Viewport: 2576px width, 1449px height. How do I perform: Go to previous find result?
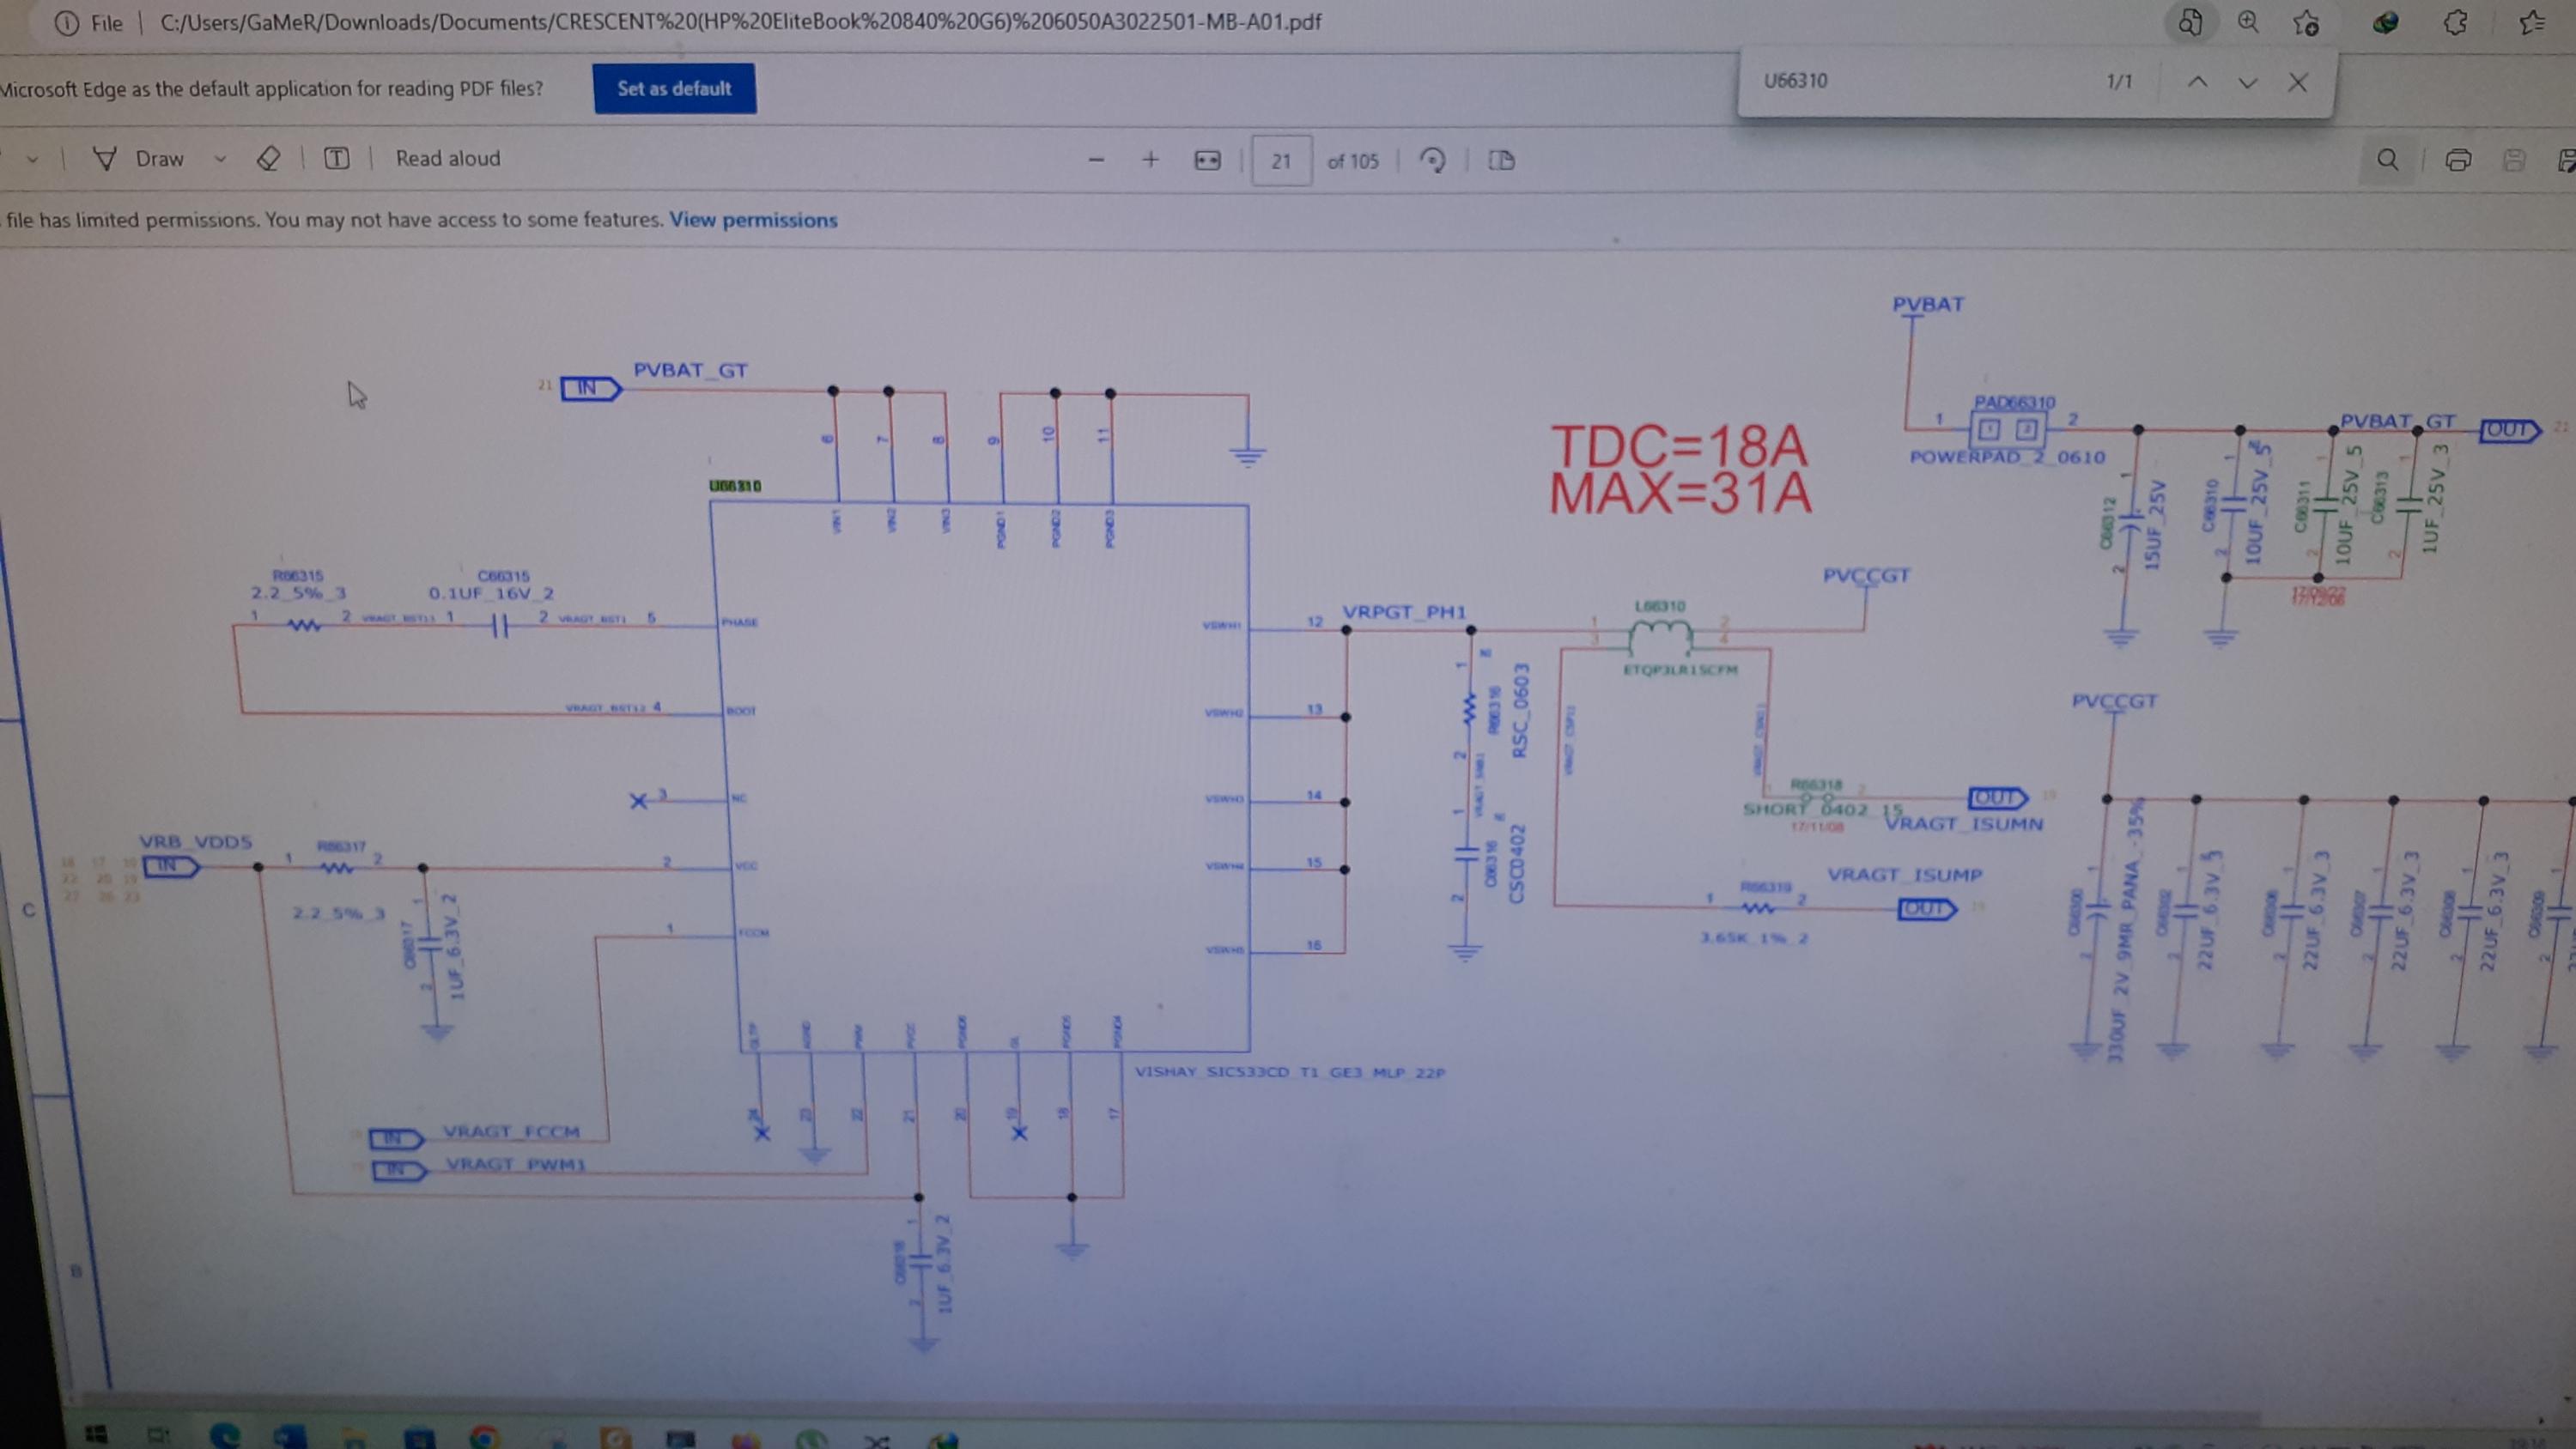click(x=2197, y=82)
